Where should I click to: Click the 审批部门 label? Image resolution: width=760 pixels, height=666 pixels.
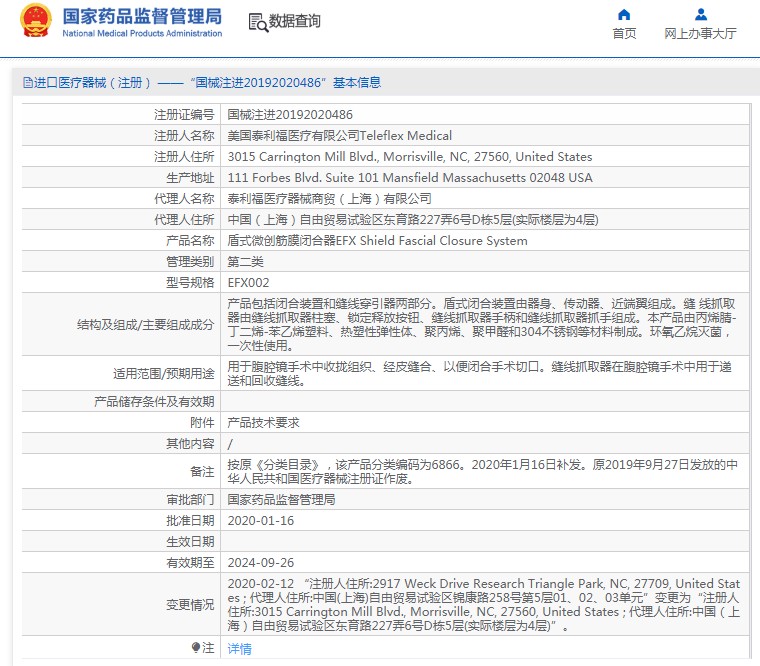pyautogui.click(x=190, y=500)
